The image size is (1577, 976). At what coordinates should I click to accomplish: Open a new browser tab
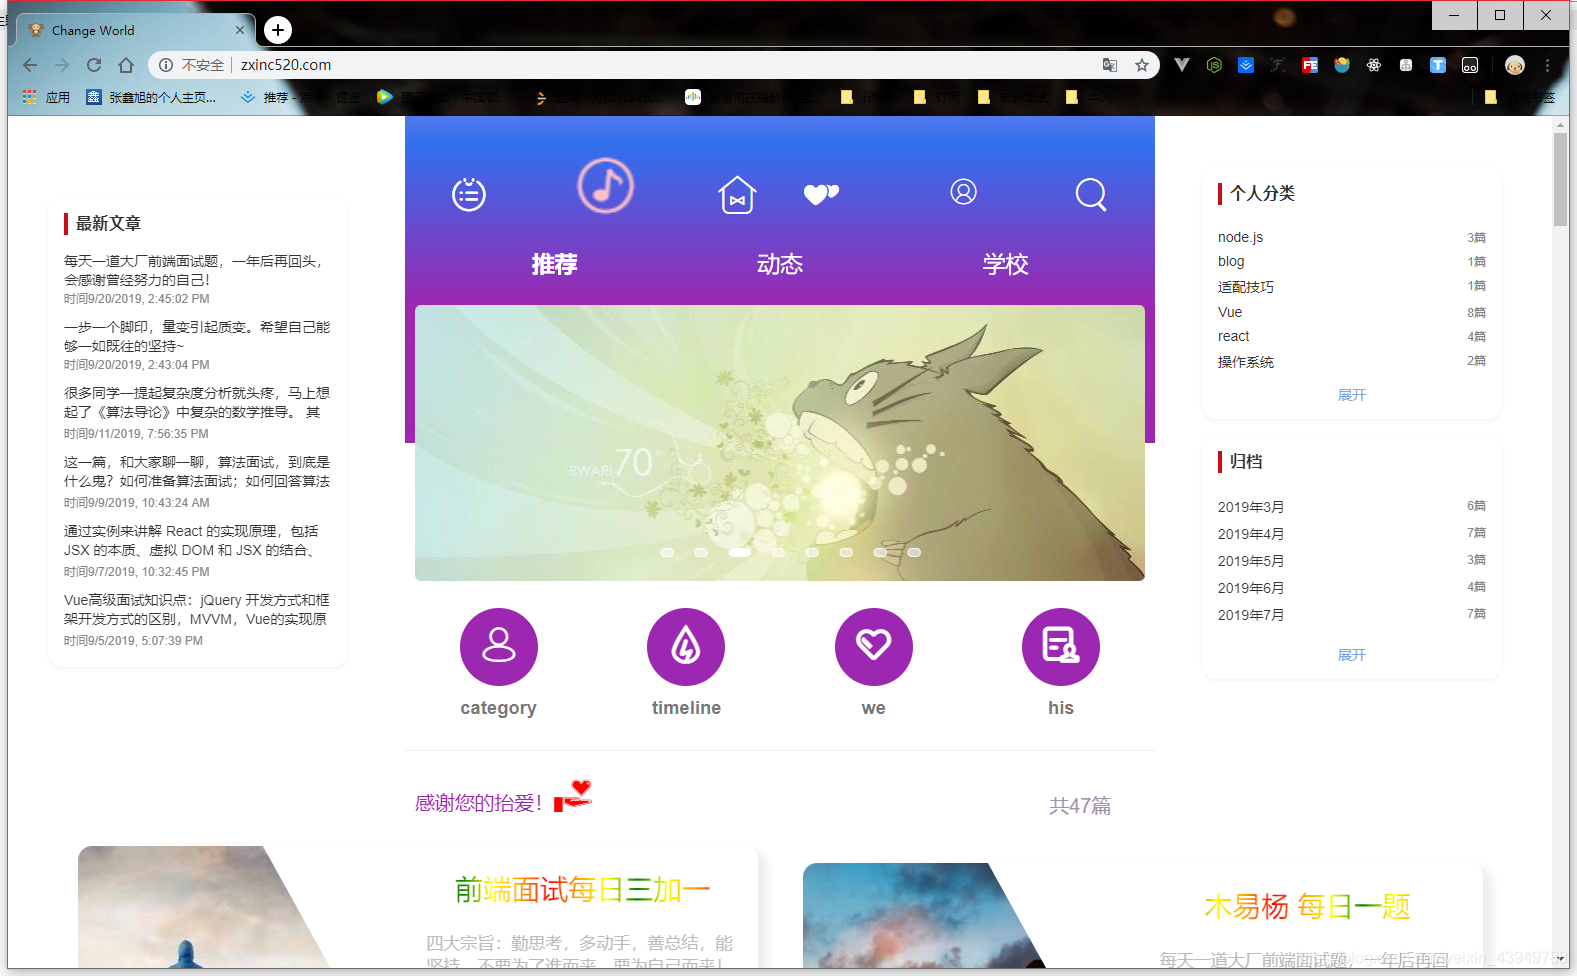click(x=278, y=30)
